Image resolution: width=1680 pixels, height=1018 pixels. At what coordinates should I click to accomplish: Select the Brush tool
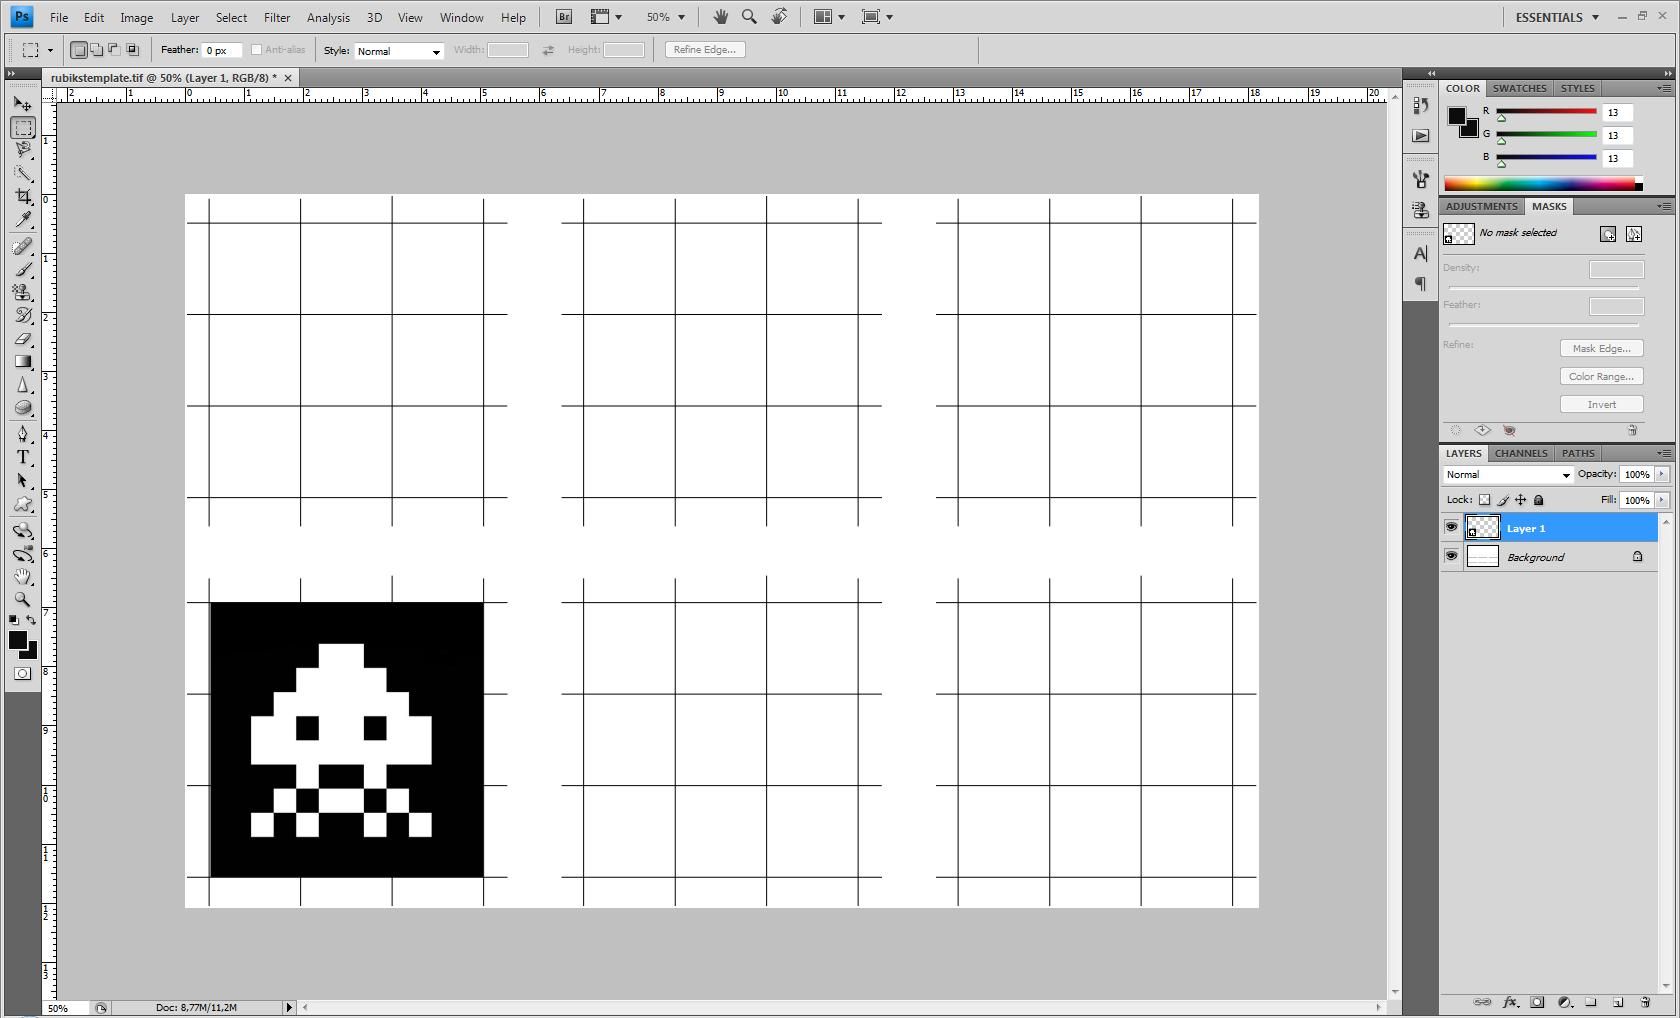(23, 269)
